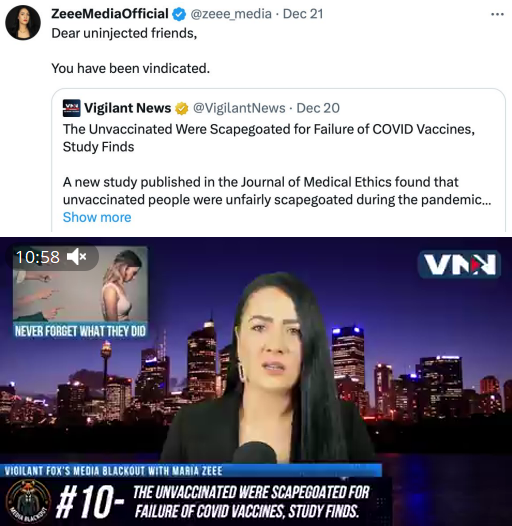Click the quoted tweet headline text
The width and height of the screenshot is (512, 526).
pos(269,138)
